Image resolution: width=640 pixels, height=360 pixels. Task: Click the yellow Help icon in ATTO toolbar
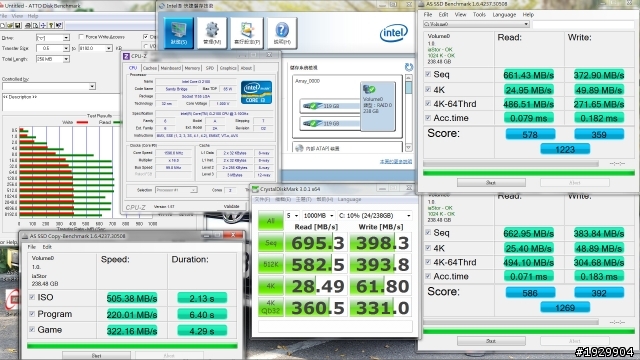(51, 25)
